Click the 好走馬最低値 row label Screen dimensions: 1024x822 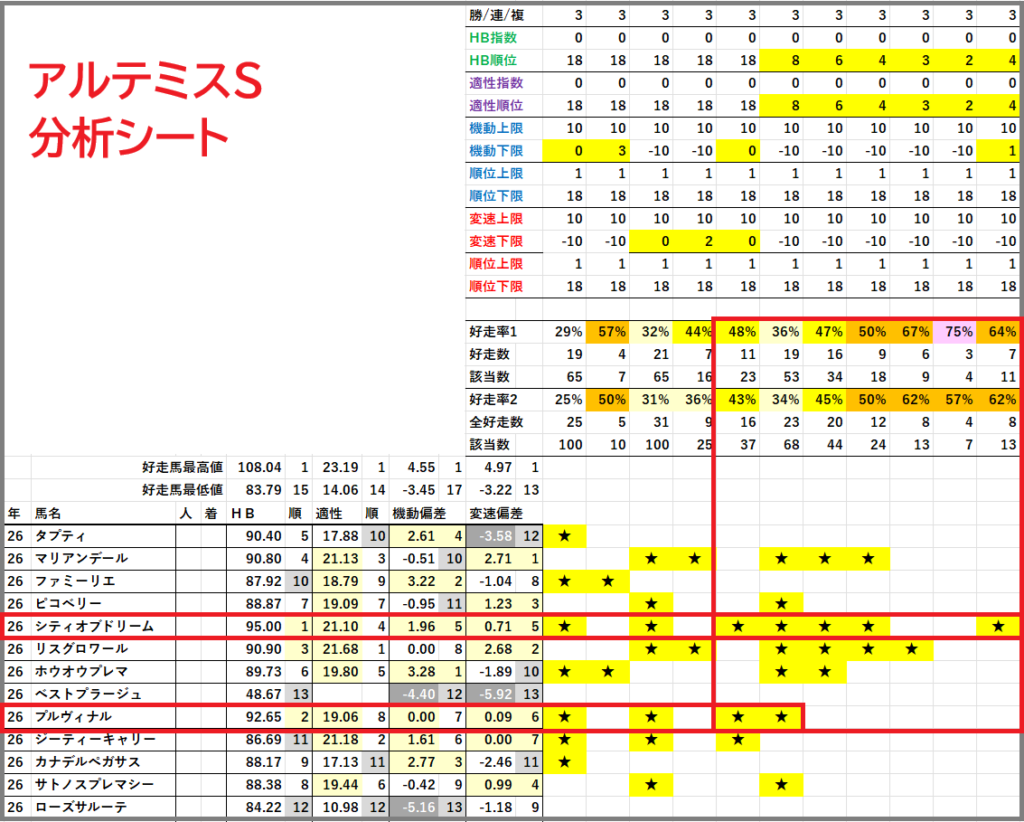point(182,490)
